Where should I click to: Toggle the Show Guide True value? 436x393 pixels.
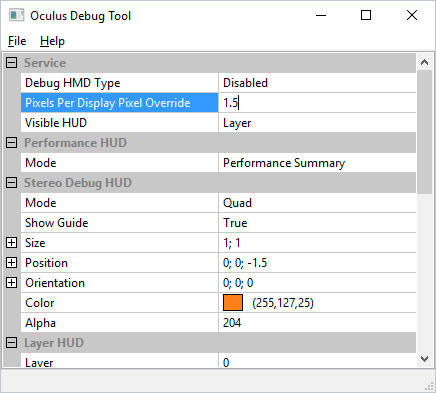point(317,223)
